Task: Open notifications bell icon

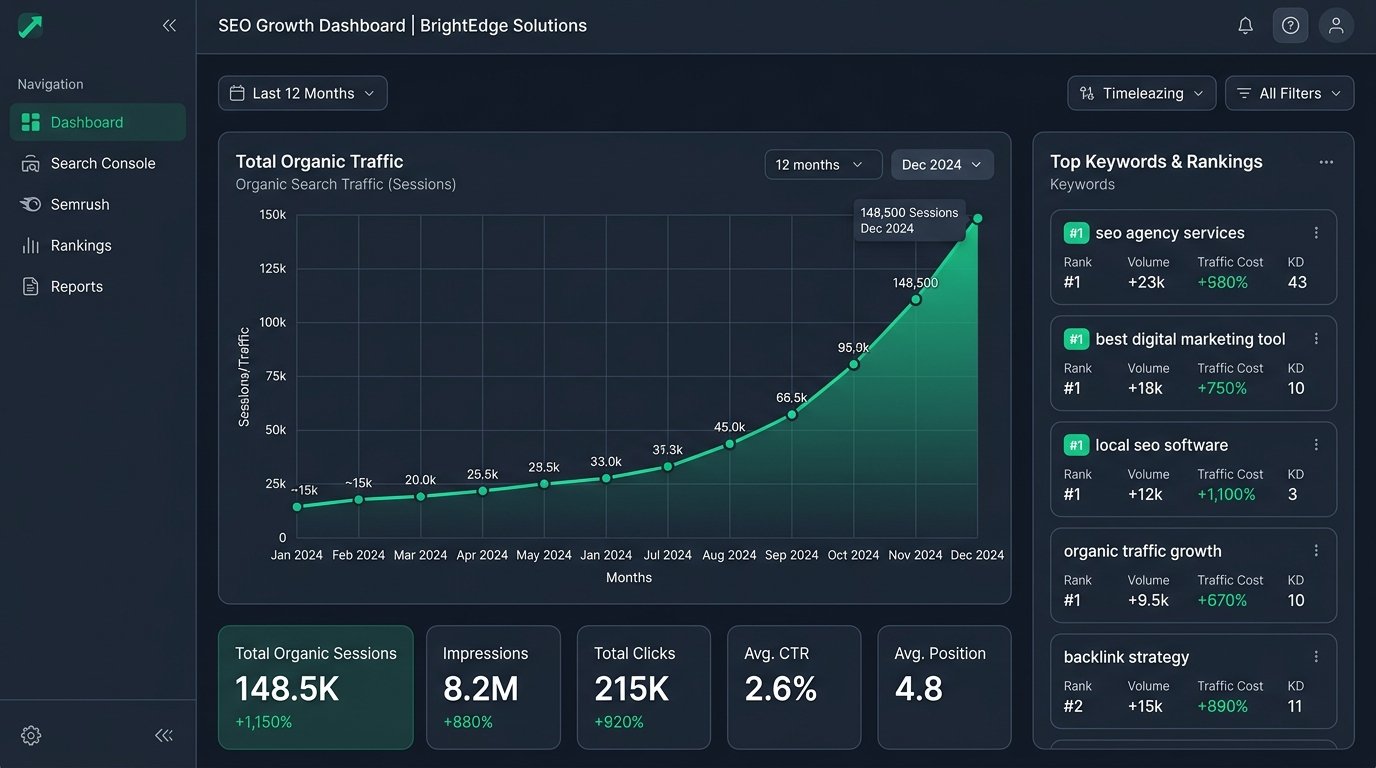Action: click(x=1245, y=26)
